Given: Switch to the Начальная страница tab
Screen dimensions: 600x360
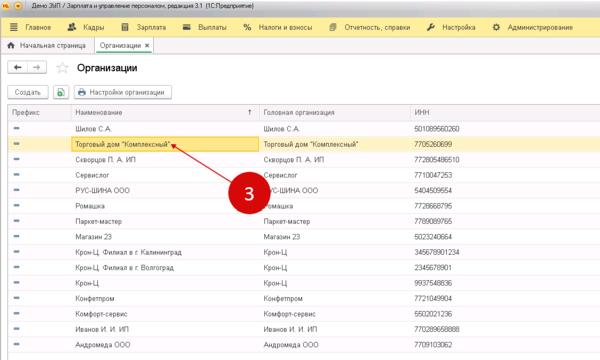Looking at the screenshot, I should (47, 46).
